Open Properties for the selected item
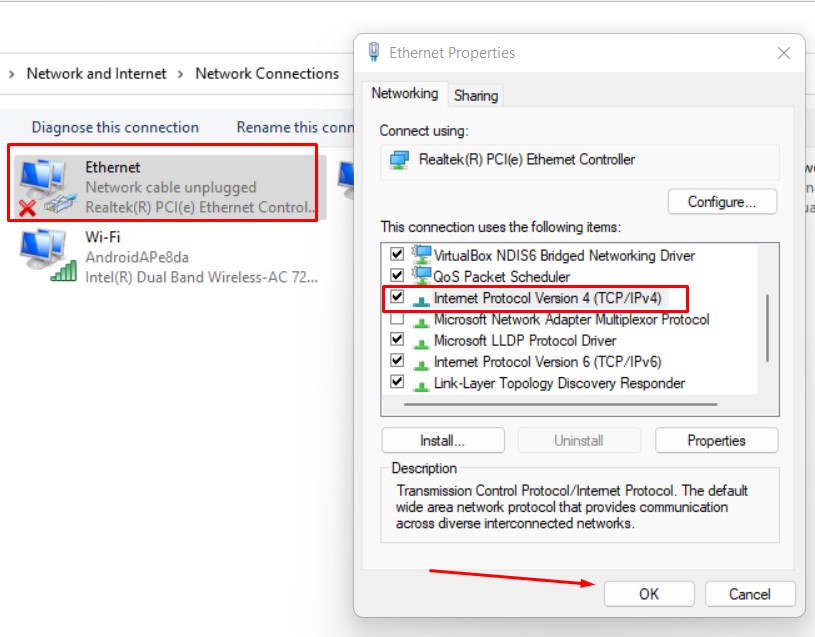The height and width of the screenshot is (637, 815). [716, 441]
